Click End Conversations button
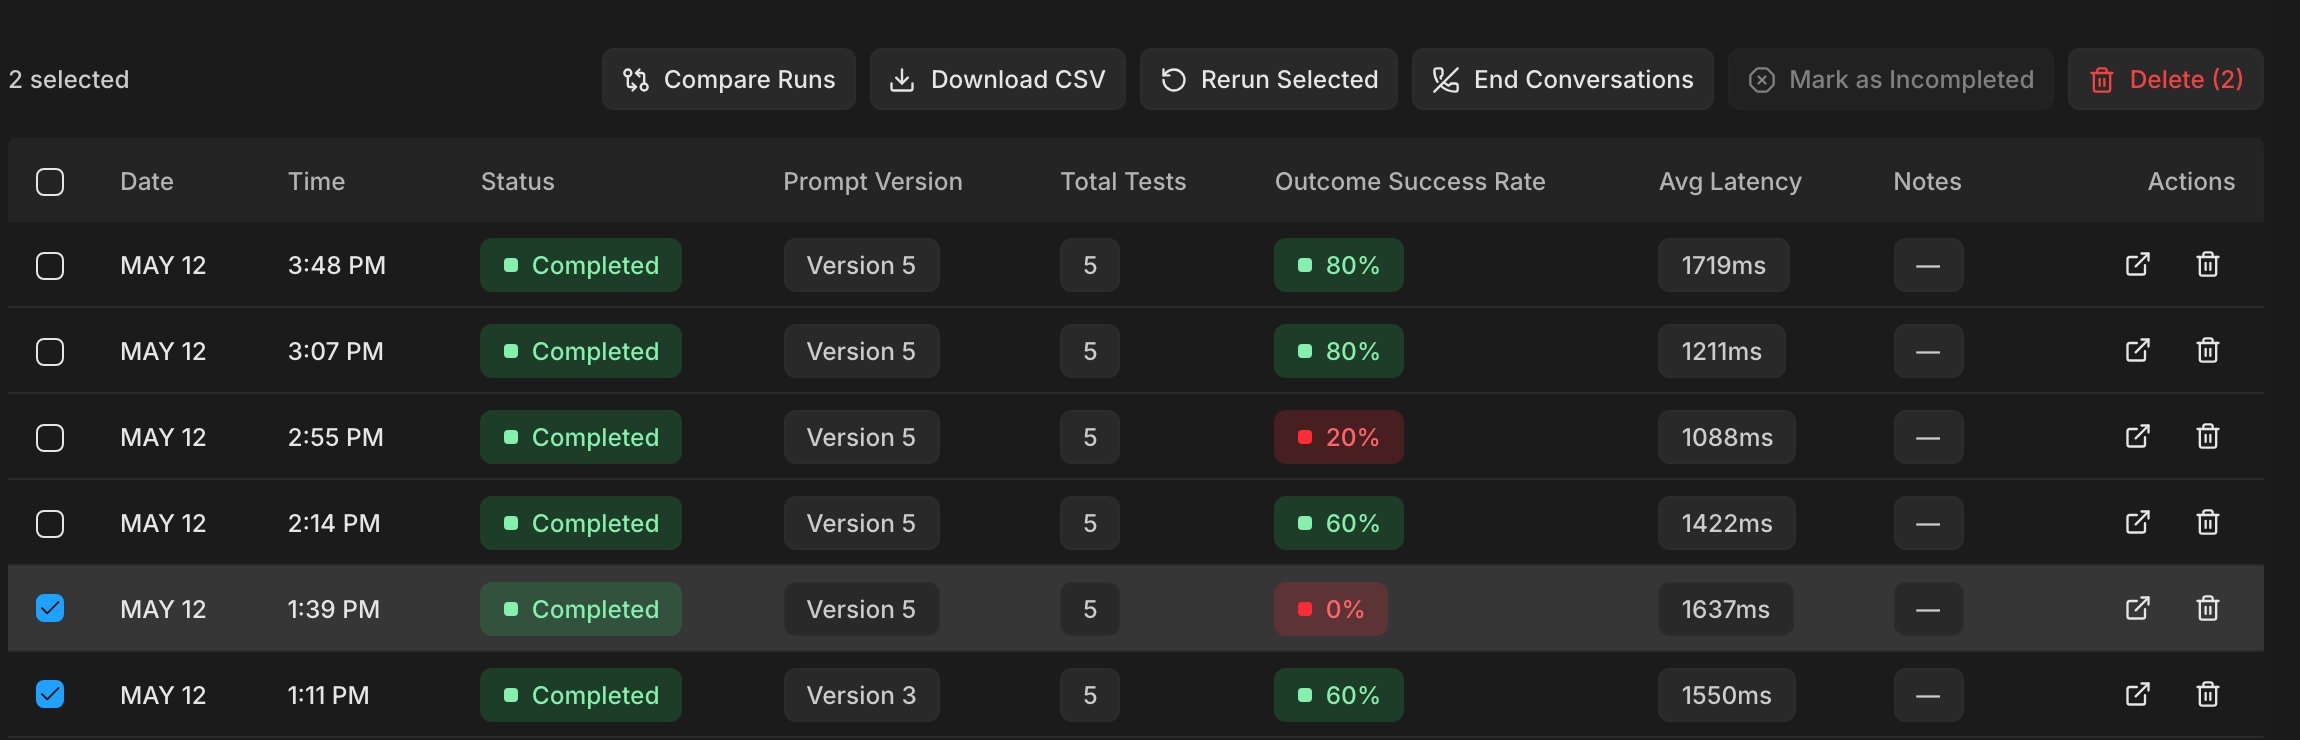2300x740 pixels. pyautogui.click(x=1563, y=79)
